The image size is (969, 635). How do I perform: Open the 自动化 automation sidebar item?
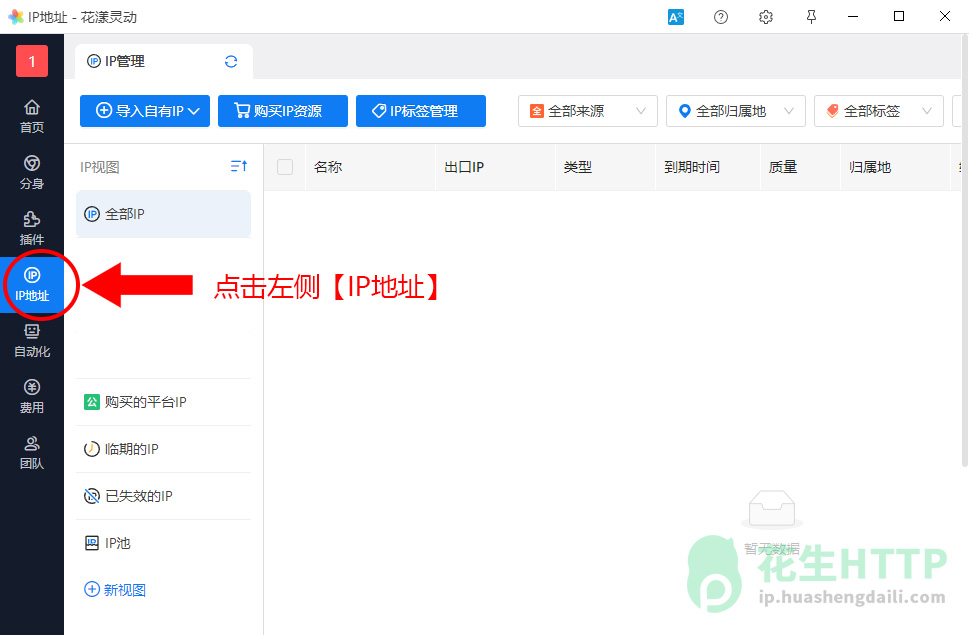point(32,341)
